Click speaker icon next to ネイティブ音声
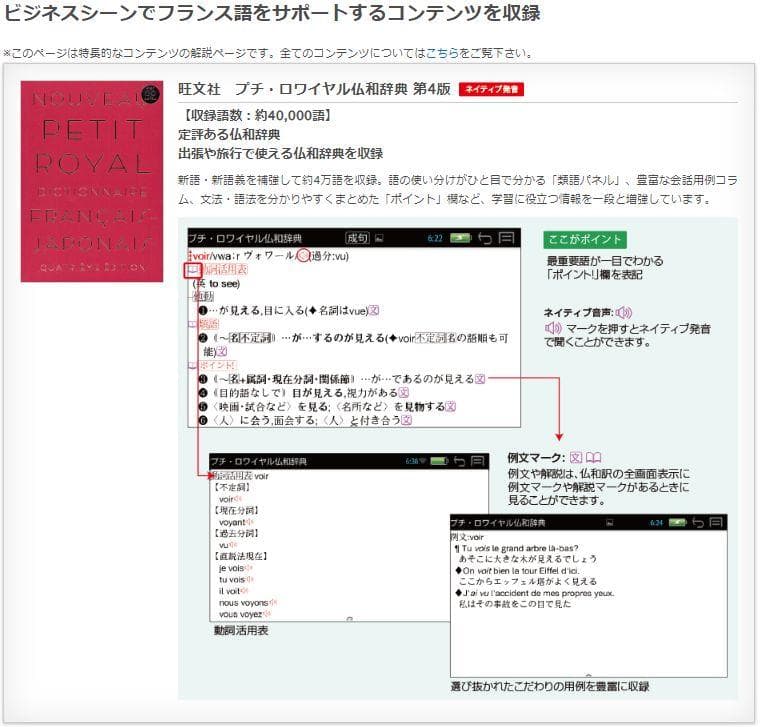 (624, 313)
